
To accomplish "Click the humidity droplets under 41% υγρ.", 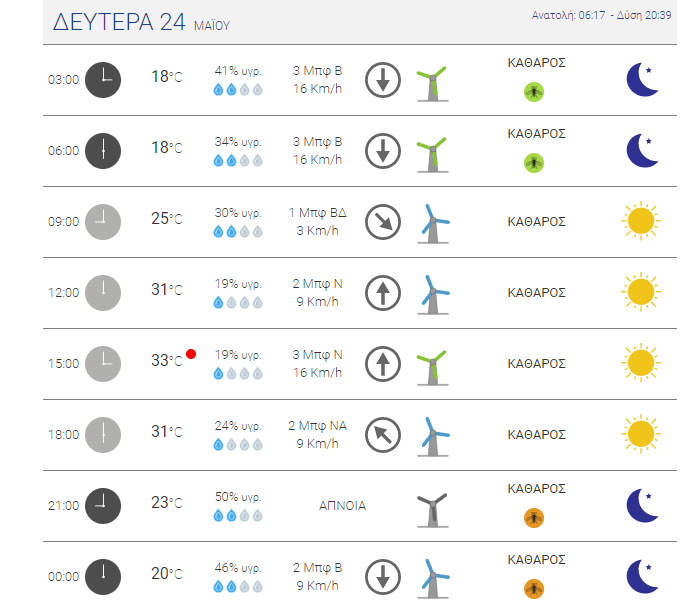I will click(238, 89).
